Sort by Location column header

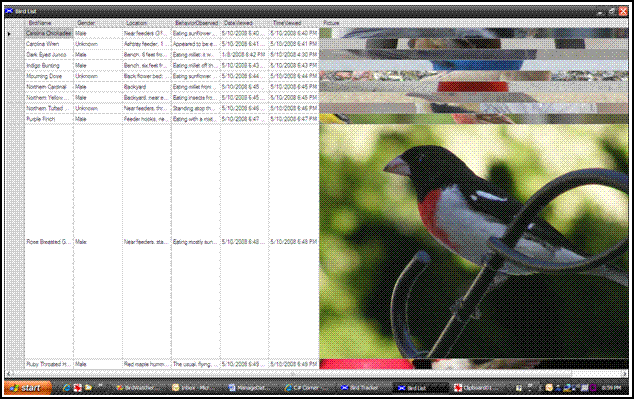147,23
